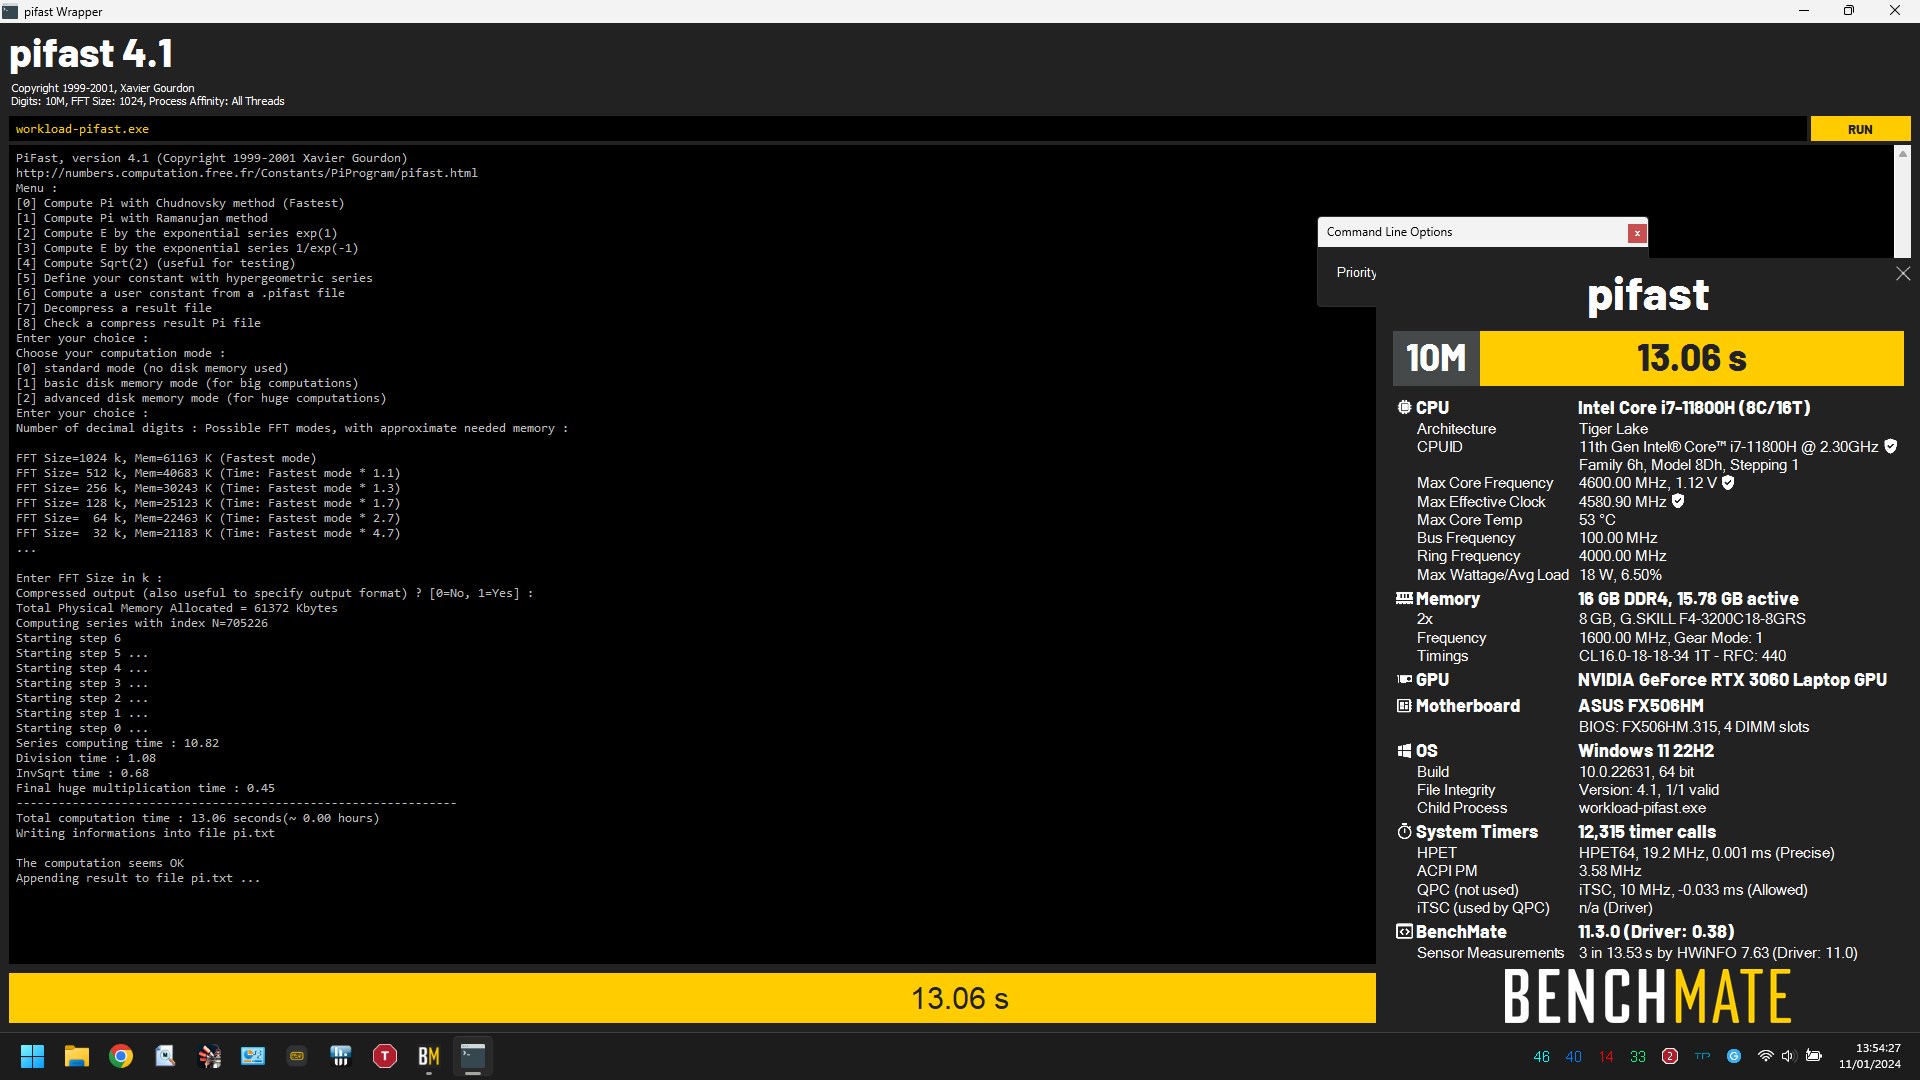Click the BenchMate code icon

pyautogui.click(x=1404, y=931)
